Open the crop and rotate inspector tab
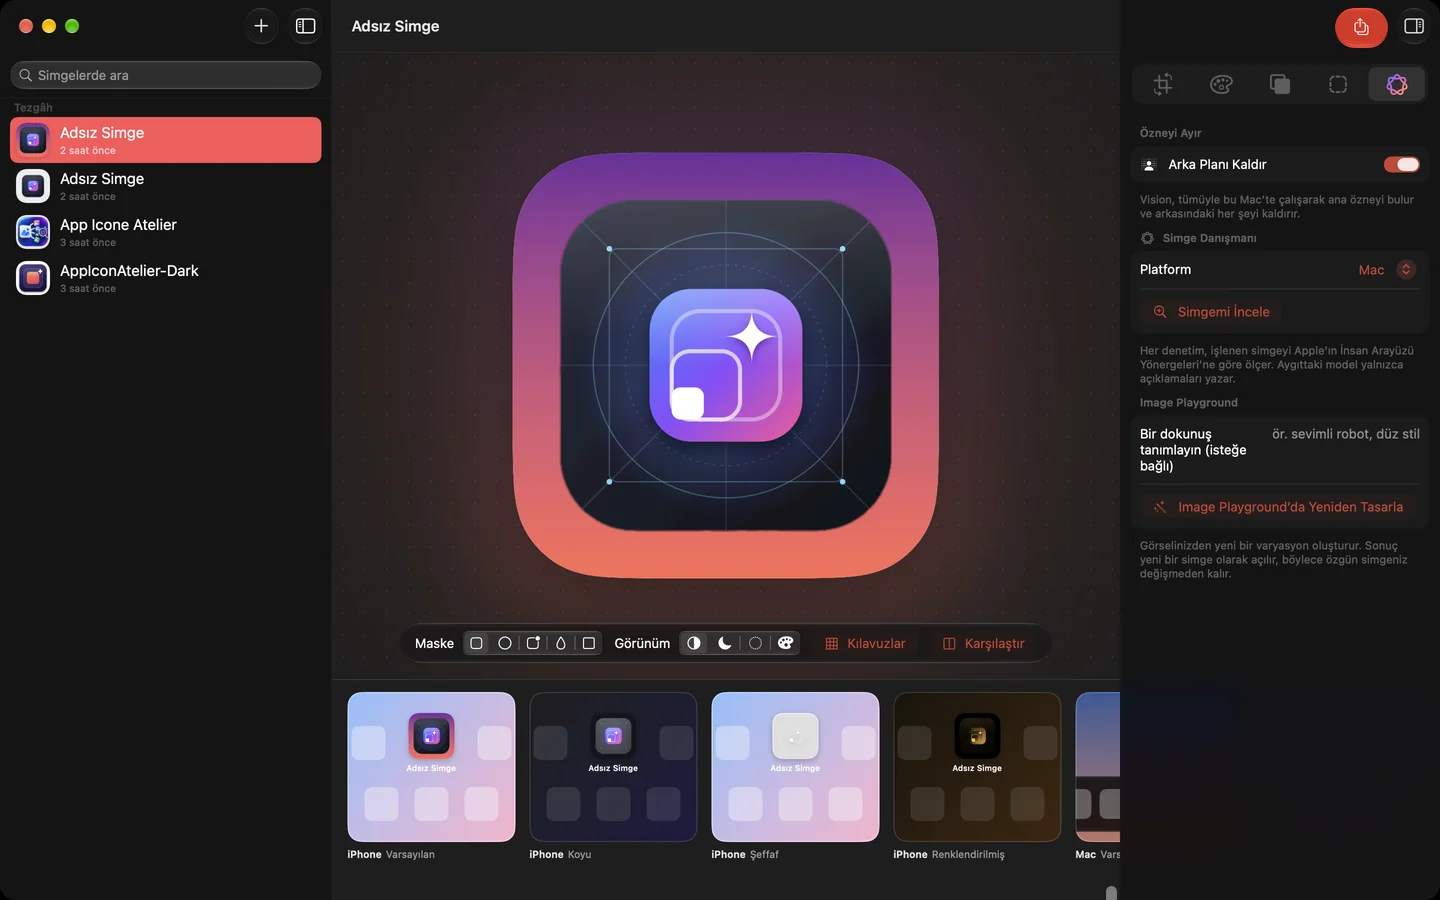 pos(1163,84)
